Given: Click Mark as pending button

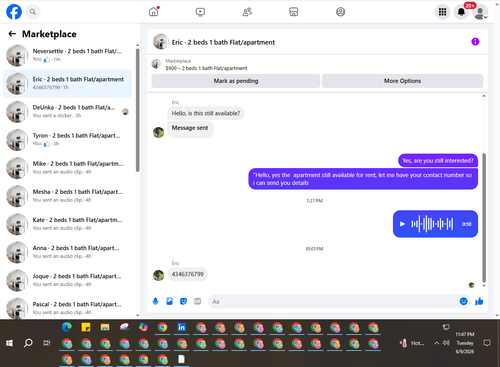Looking at the screenshot, I should coord(236,81).
